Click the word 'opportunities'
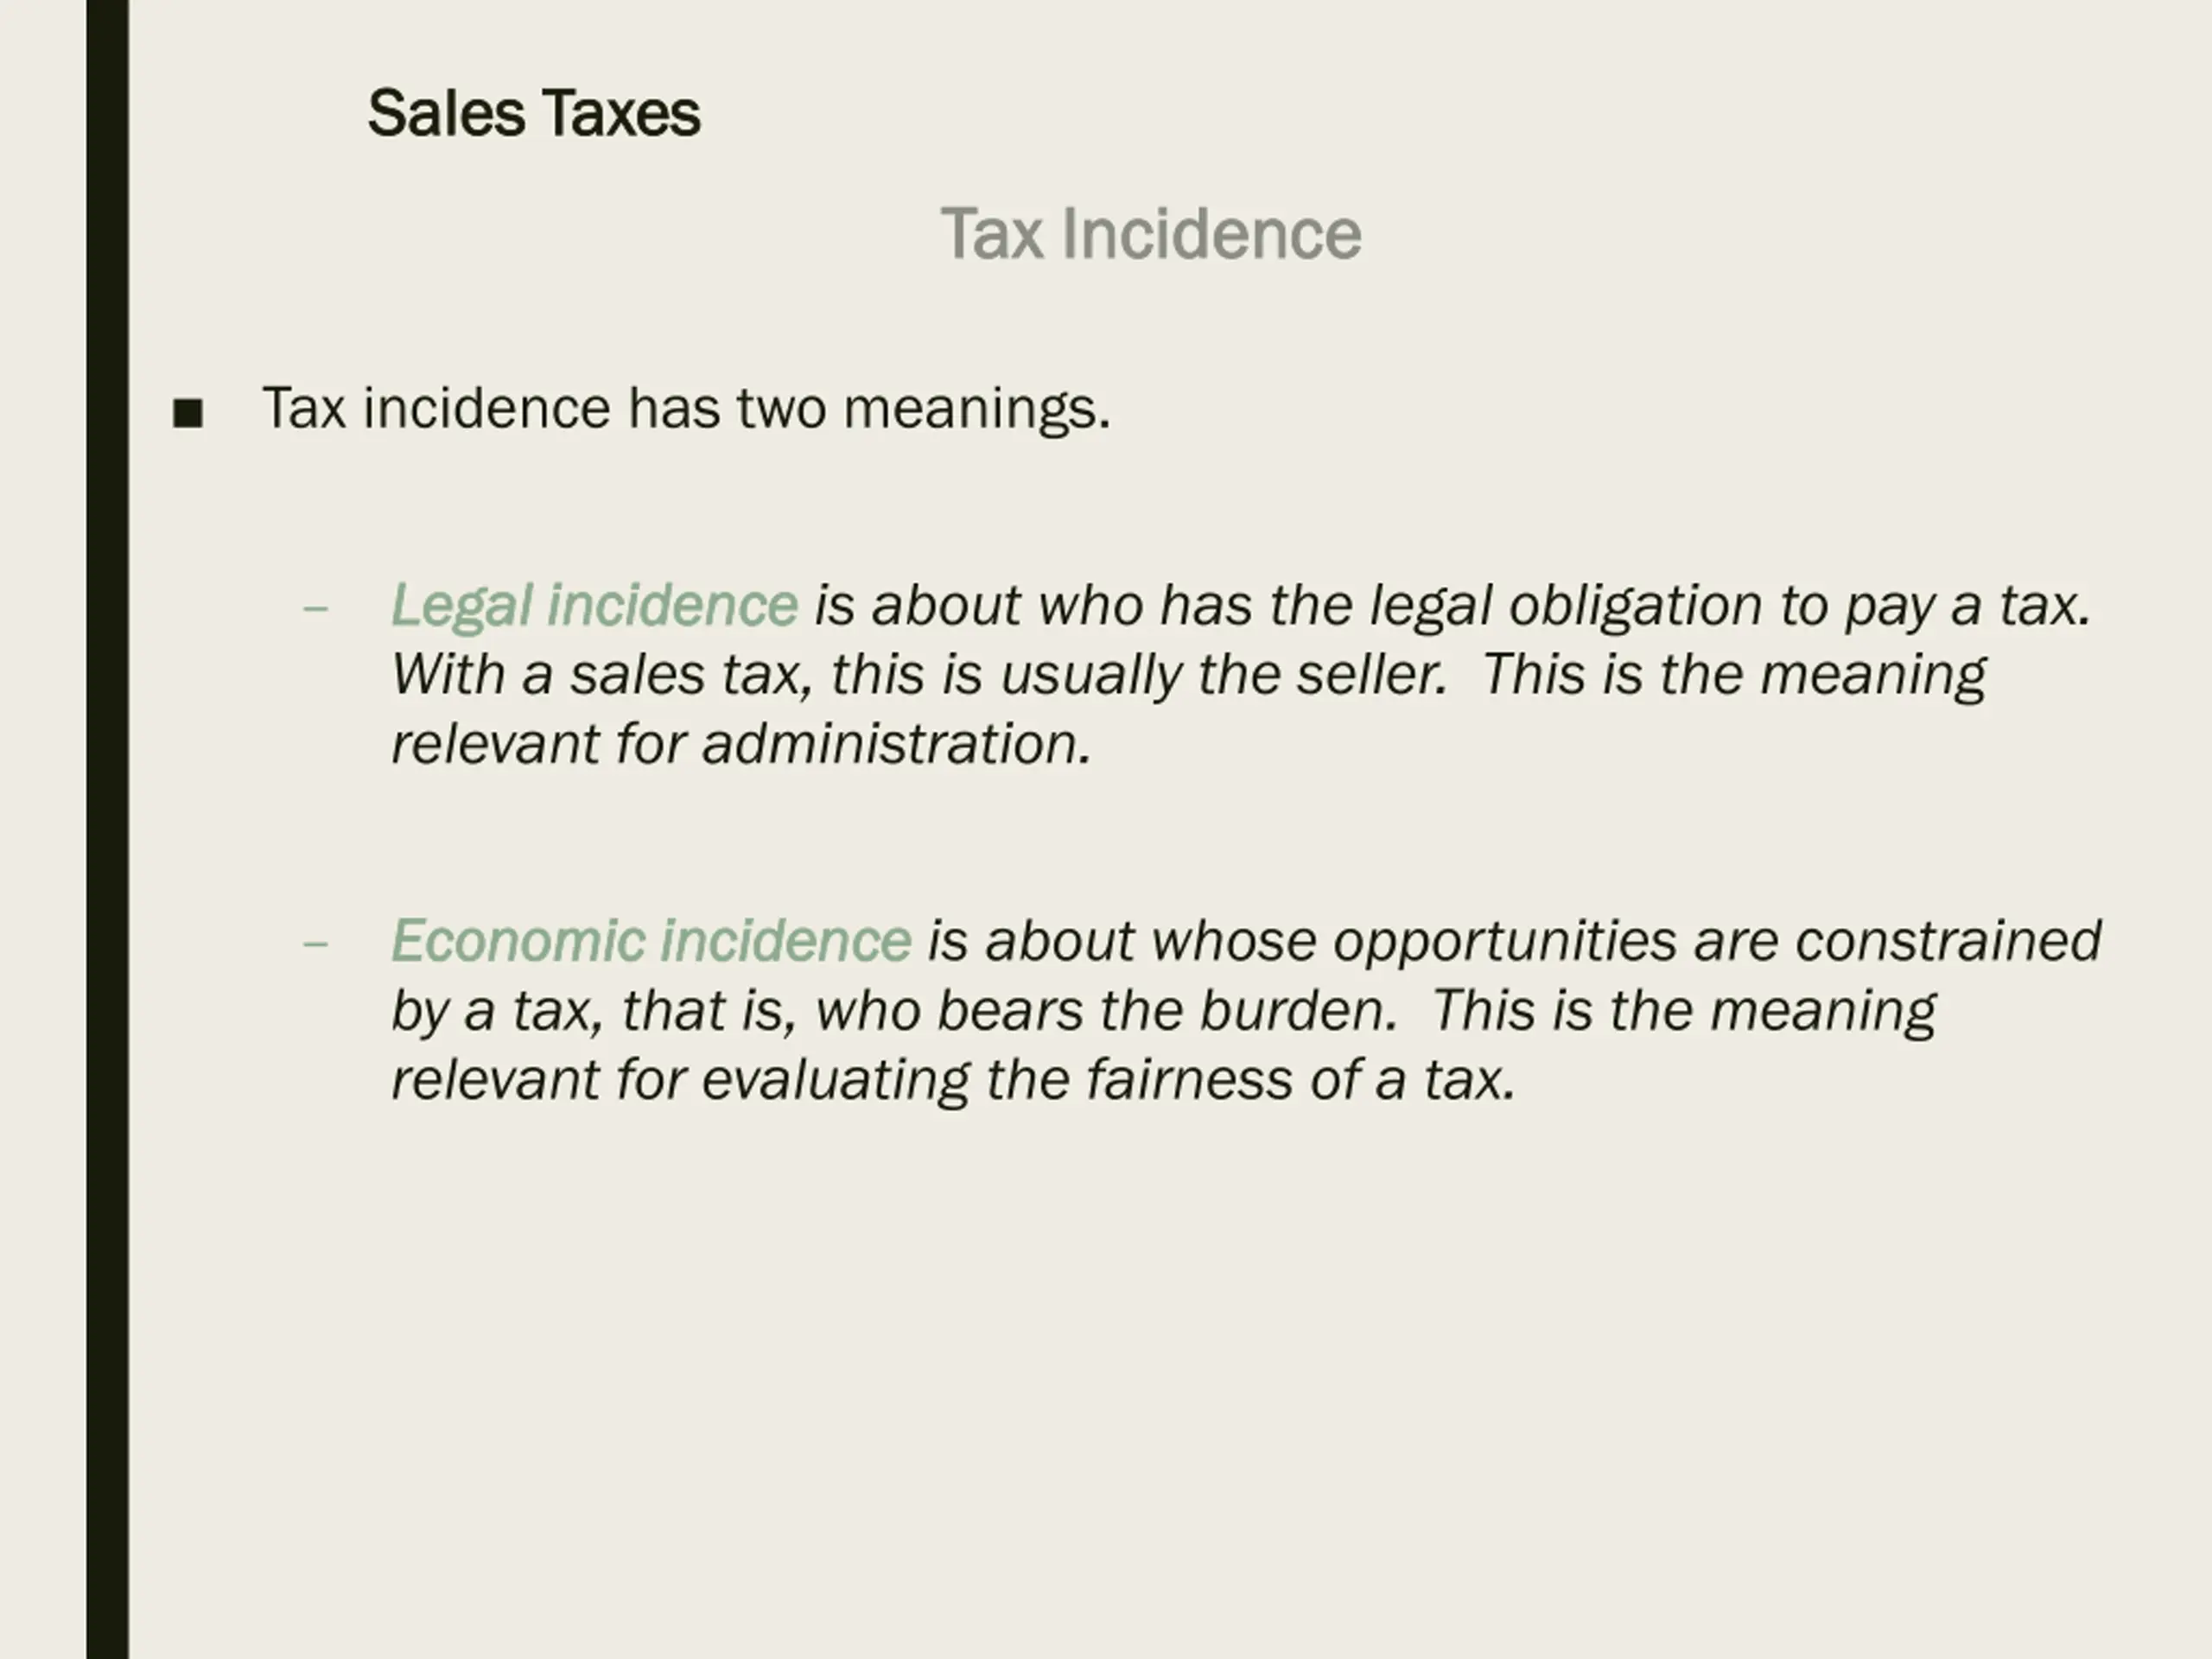Screen dimensions: 2212x1659 [1504, 943]
